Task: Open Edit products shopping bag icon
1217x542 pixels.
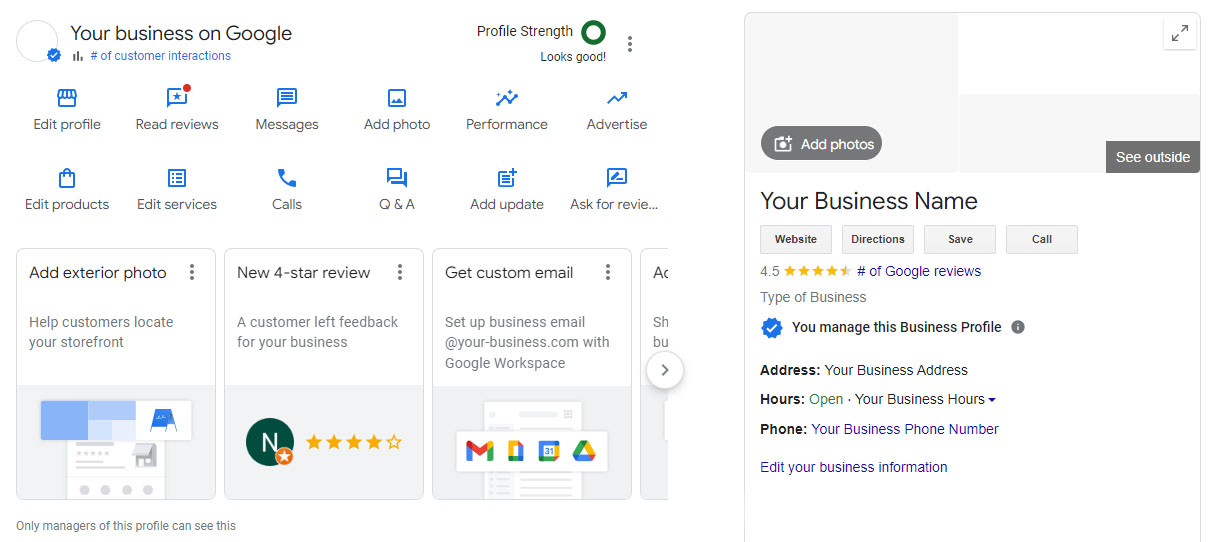Action: coord(67,178)
